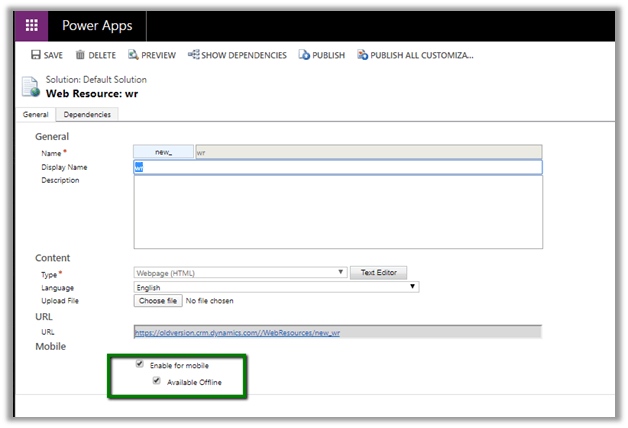Click the Display Name input field
This screenshot has height=428, width=628.
pos(337,167)
